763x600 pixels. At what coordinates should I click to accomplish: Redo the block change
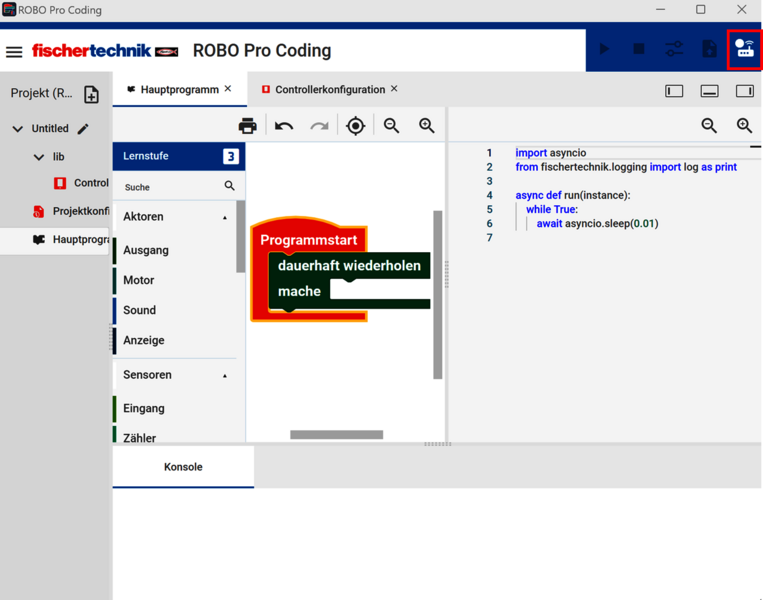(x=319, y=126)
